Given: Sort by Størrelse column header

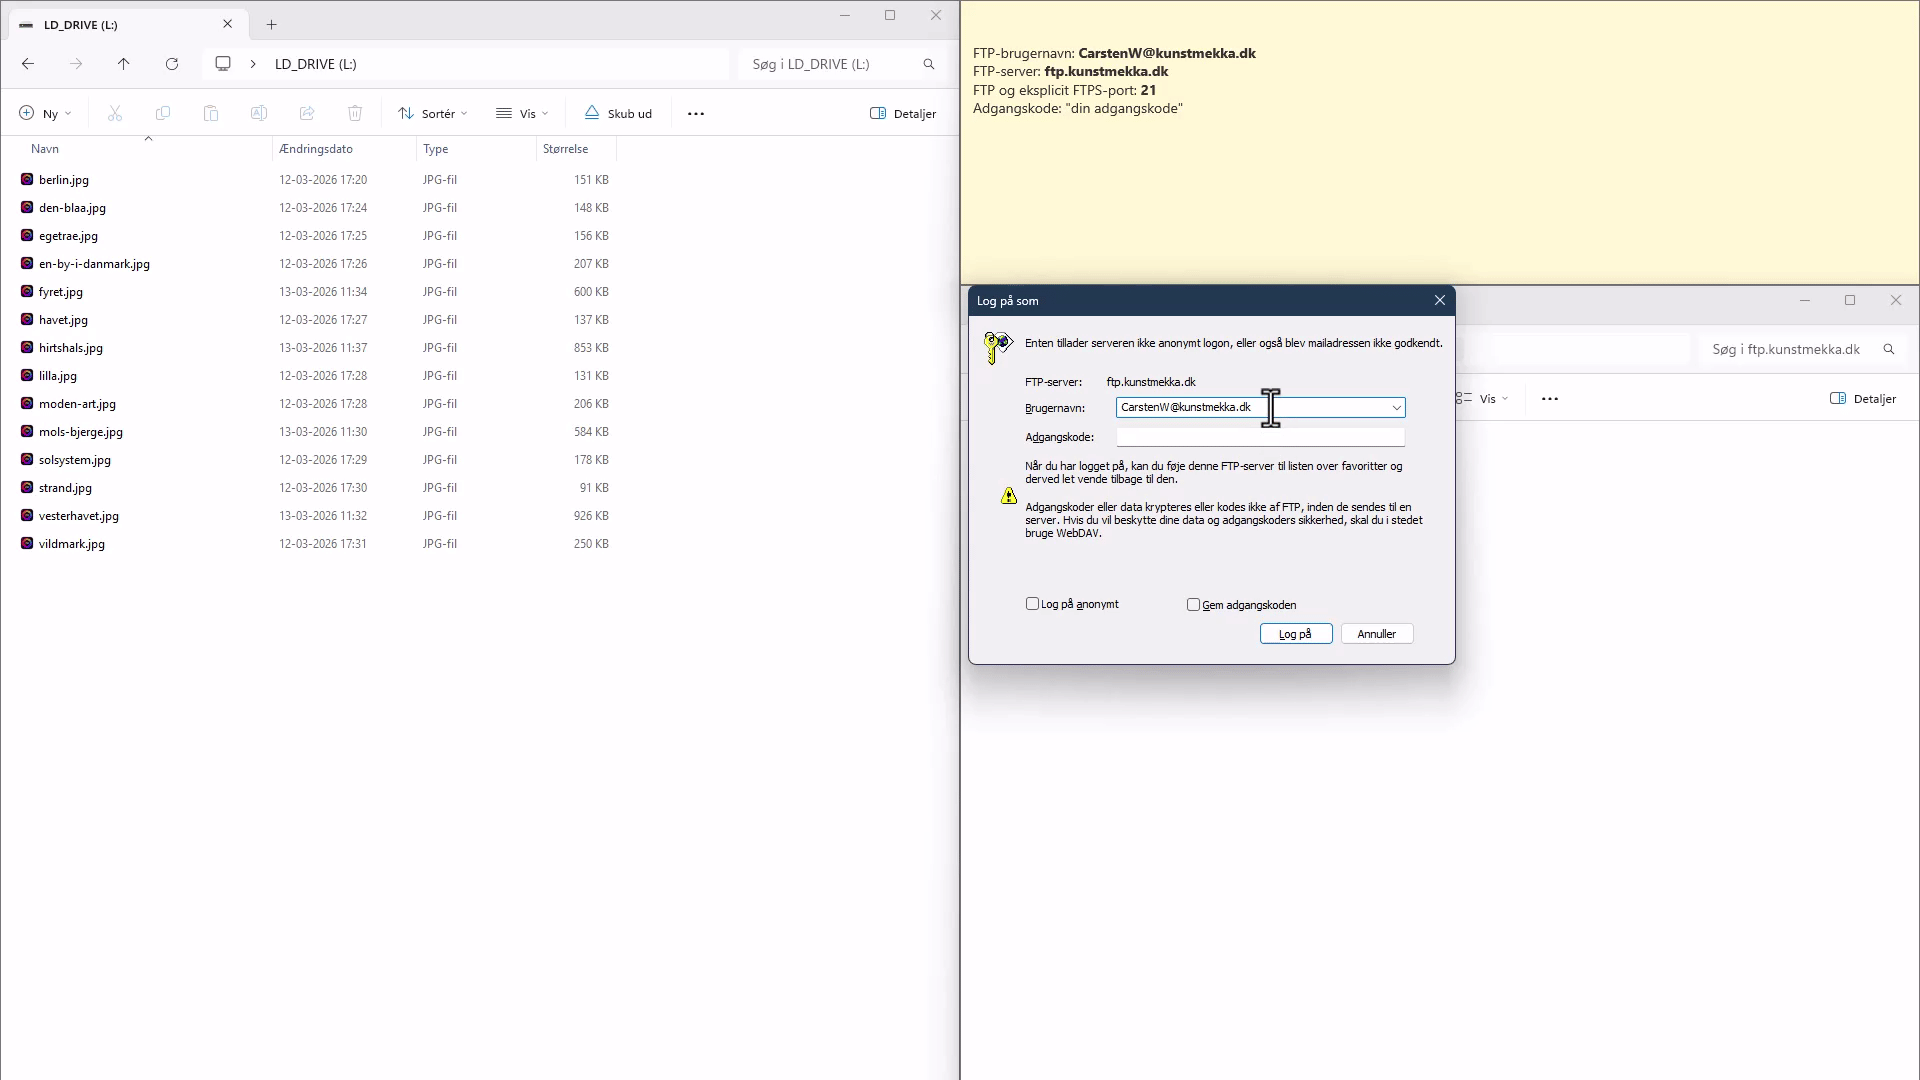Looking at the screenshot, I should point(565,149).
